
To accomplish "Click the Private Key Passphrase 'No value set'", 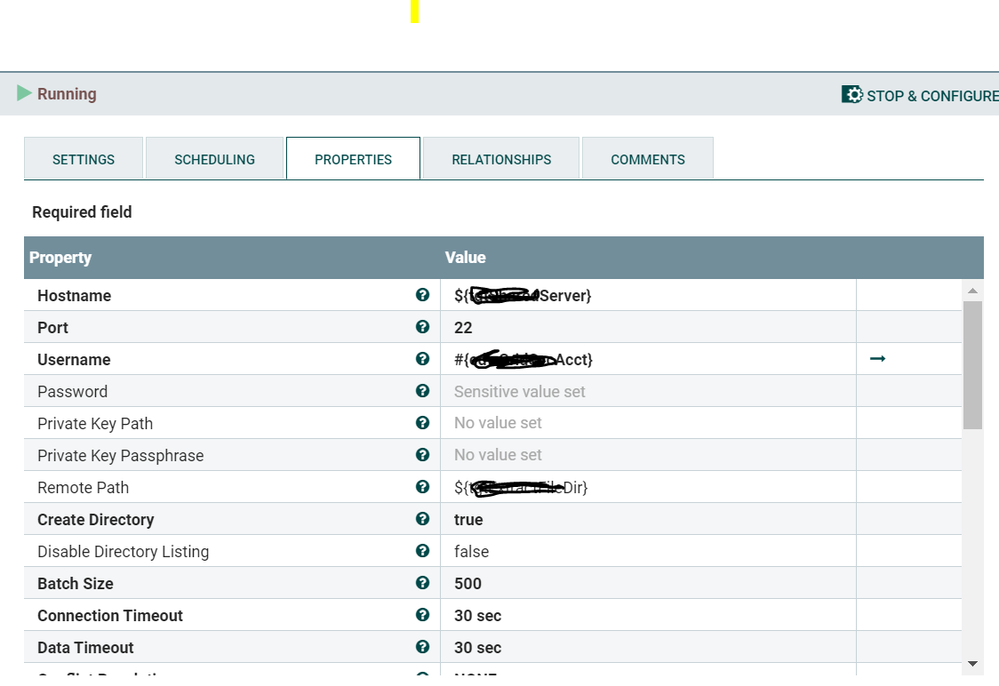I will [x=498, y=455].
